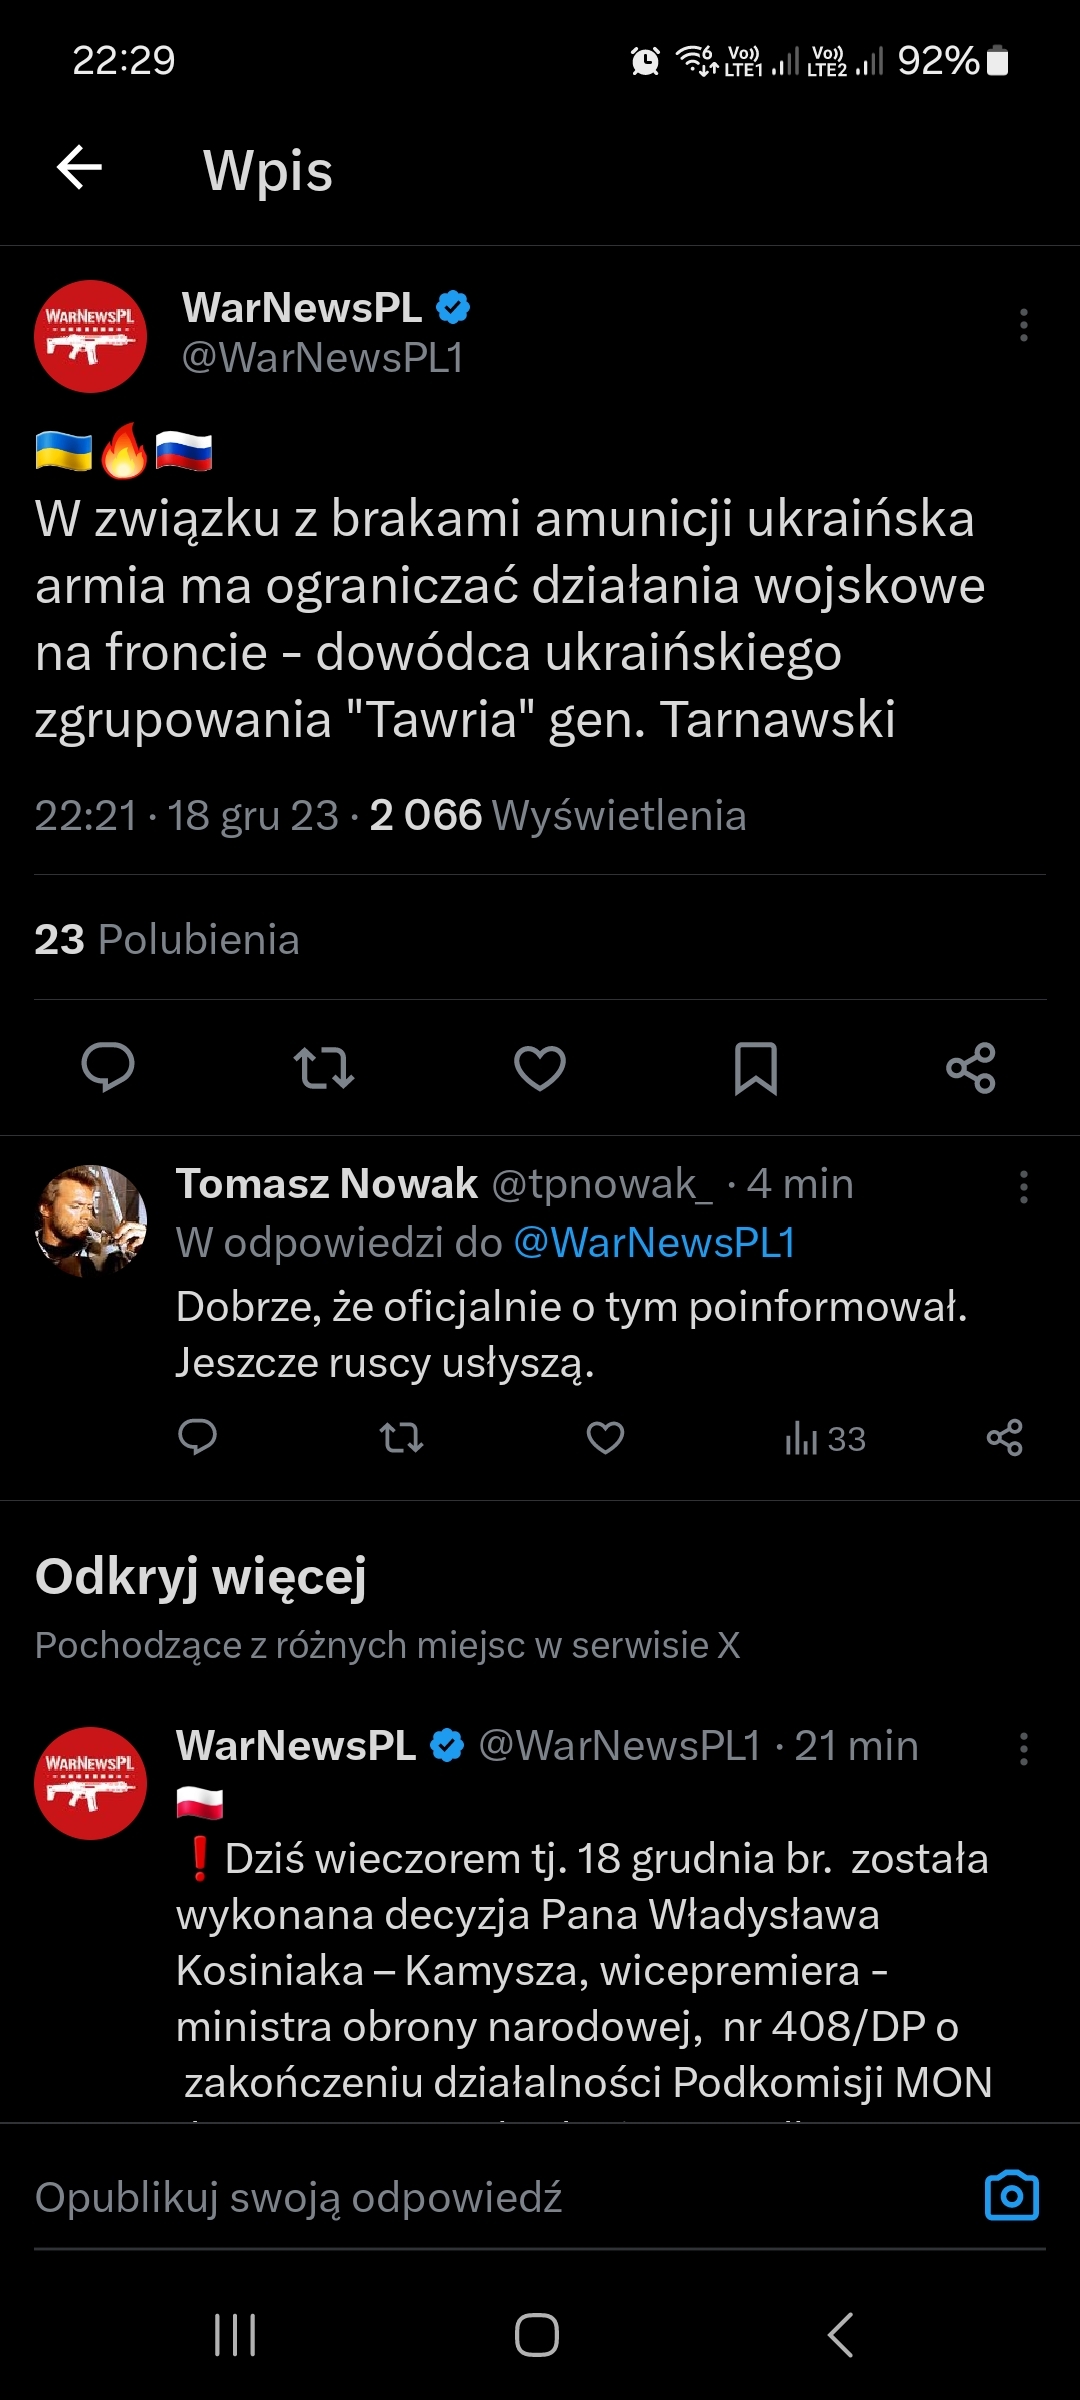Viewport: 1080px width, 2400px height.
Task: Open more options for main post
Action: point(1023,325)
